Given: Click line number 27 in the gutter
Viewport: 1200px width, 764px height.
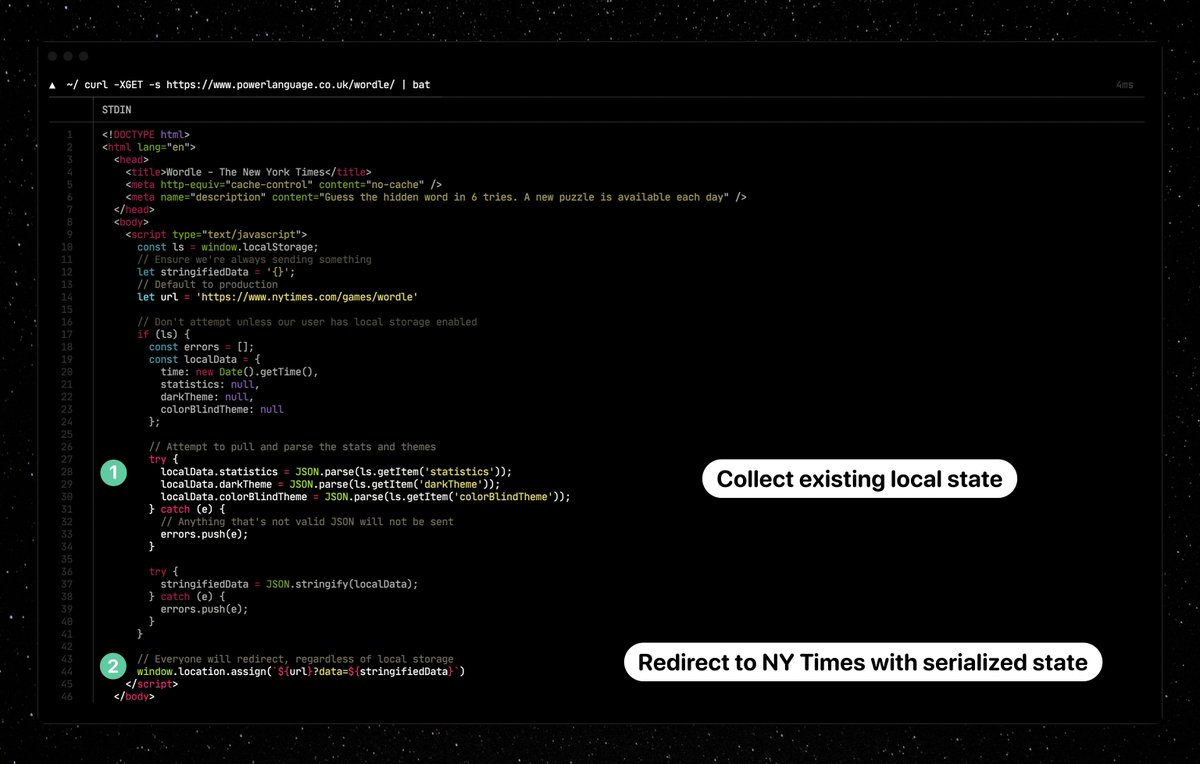Looking at the screenshot, I should 66,459.
